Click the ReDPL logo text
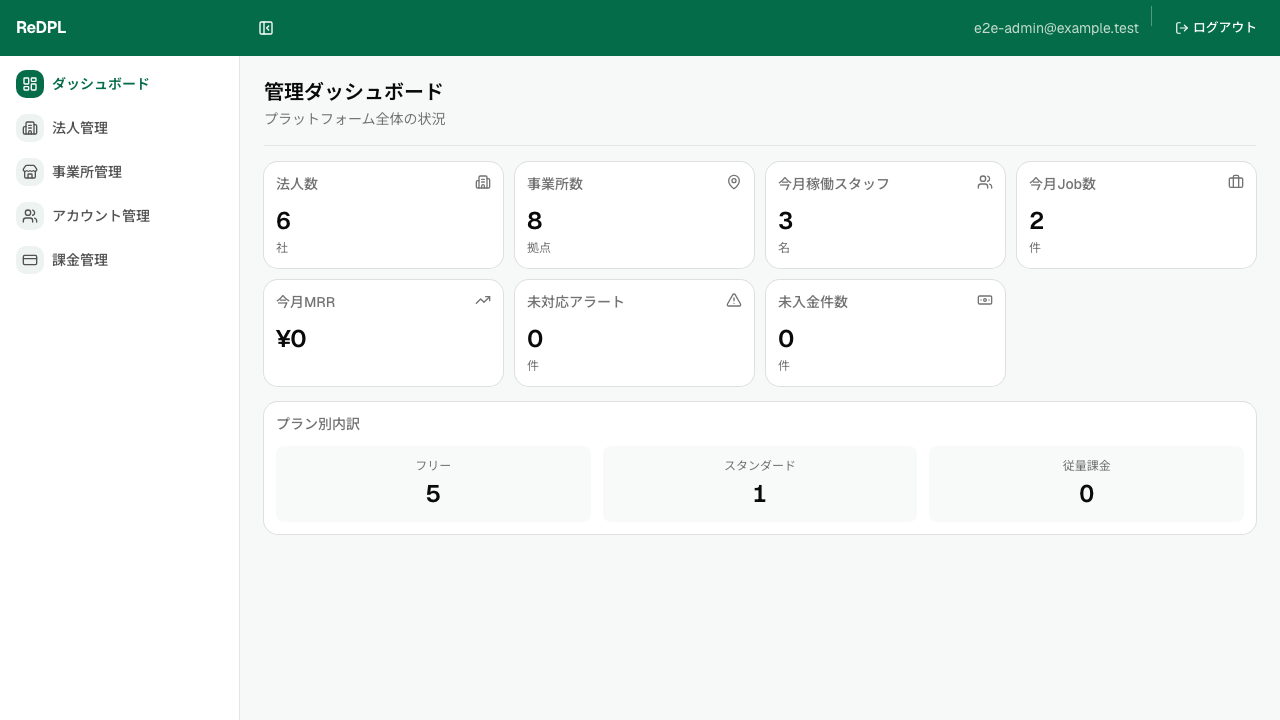The image size is (1280, 720). point(41,28)
